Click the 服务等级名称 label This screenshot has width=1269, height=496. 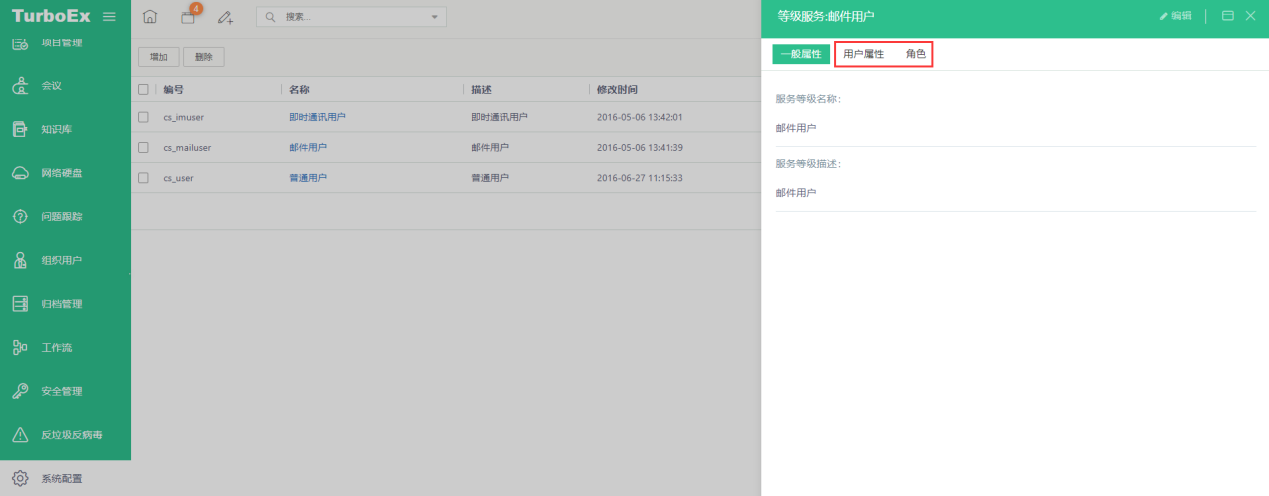click(x=808, y=99)
